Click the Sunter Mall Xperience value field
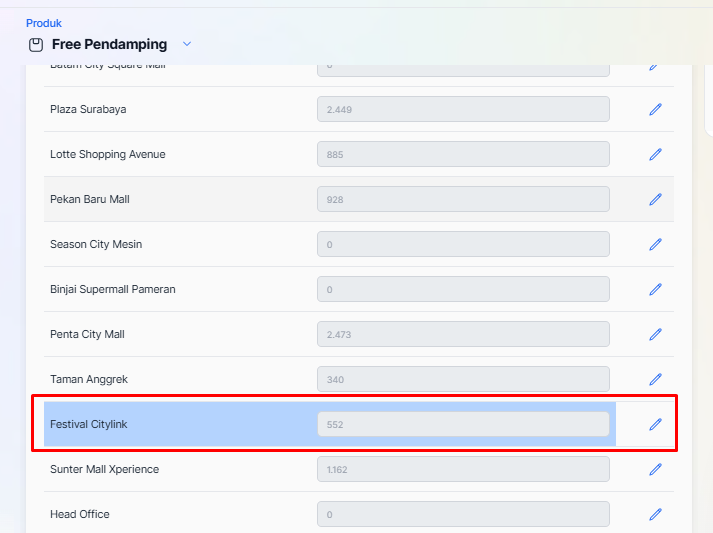 [x=463, y=469]
